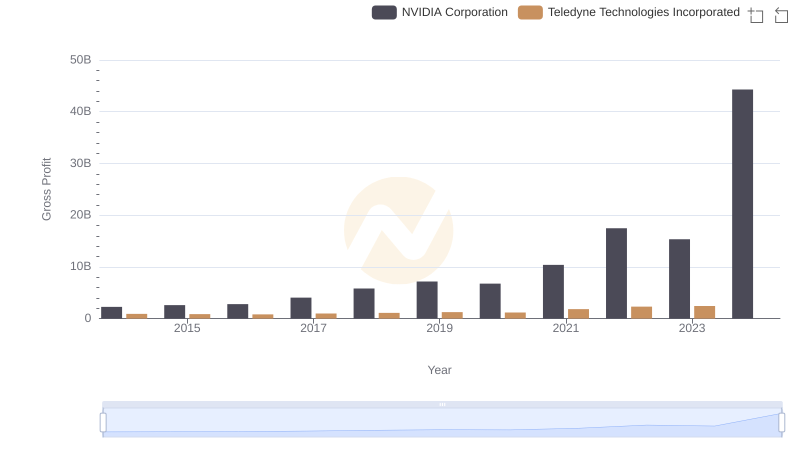Viewport: 800px width, 461px height.
Task: Click the NVIDIA bar for 2015
Action: (x=174, y=312)
